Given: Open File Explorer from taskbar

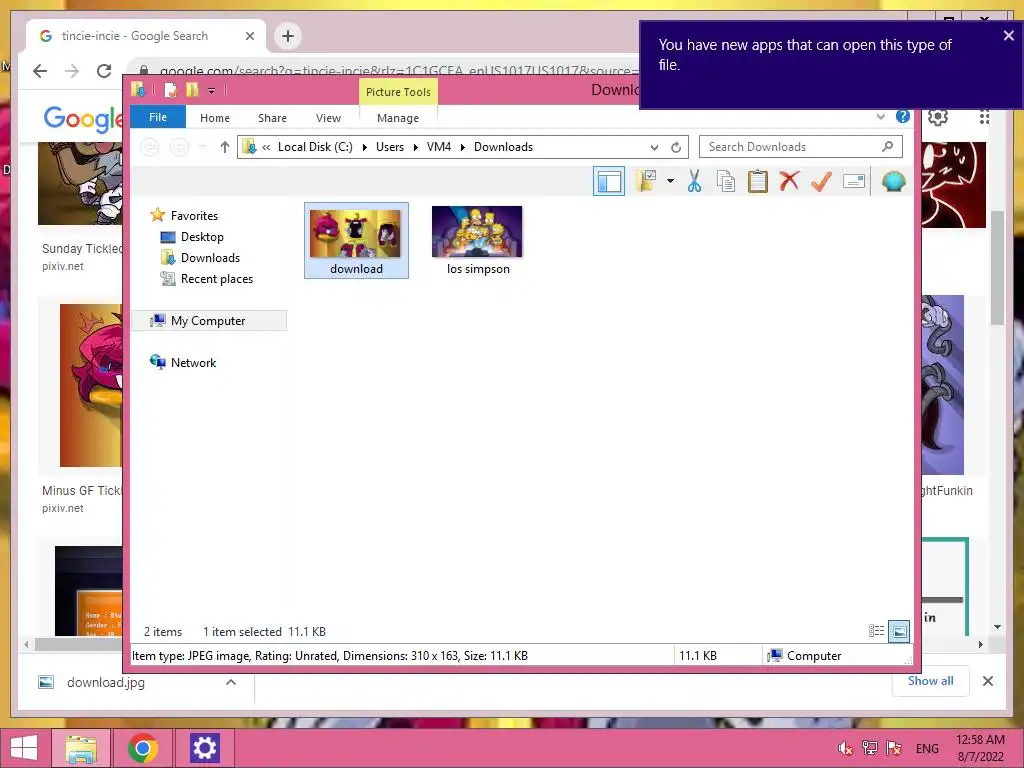Looking at the screenshot, I should coord(81,748).
